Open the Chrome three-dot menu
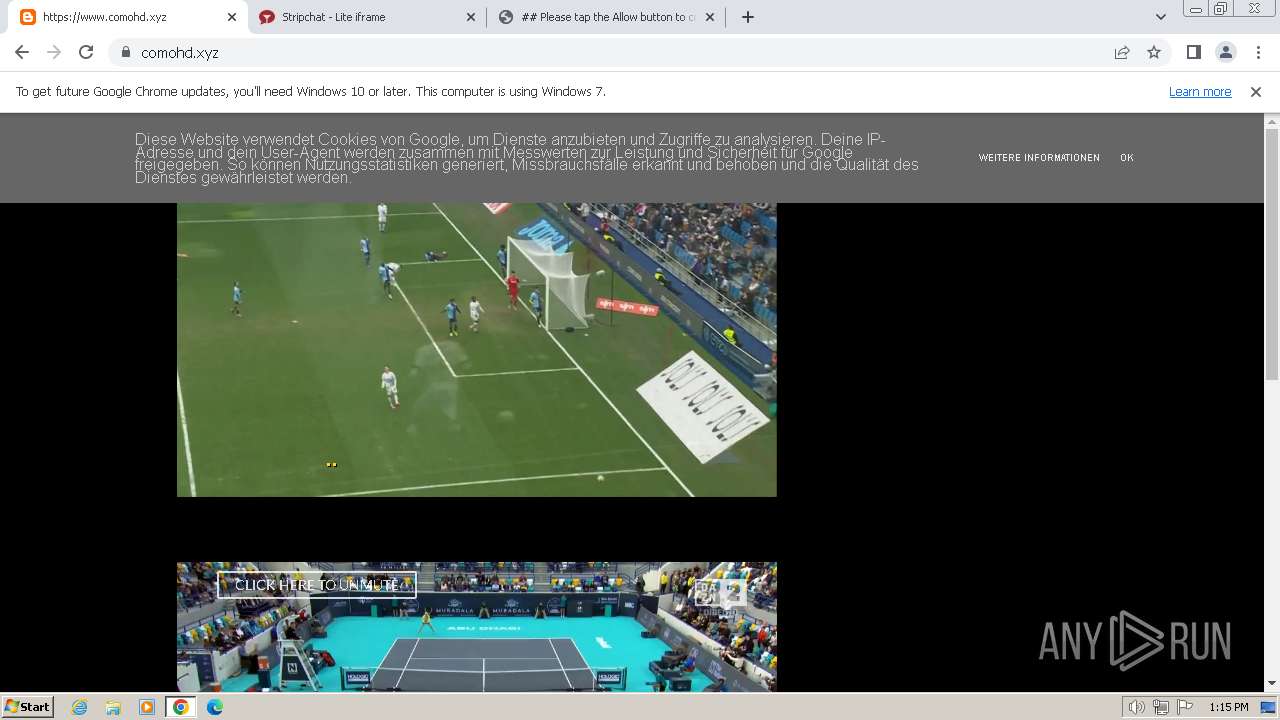1280x720 pixels. 1258,53
